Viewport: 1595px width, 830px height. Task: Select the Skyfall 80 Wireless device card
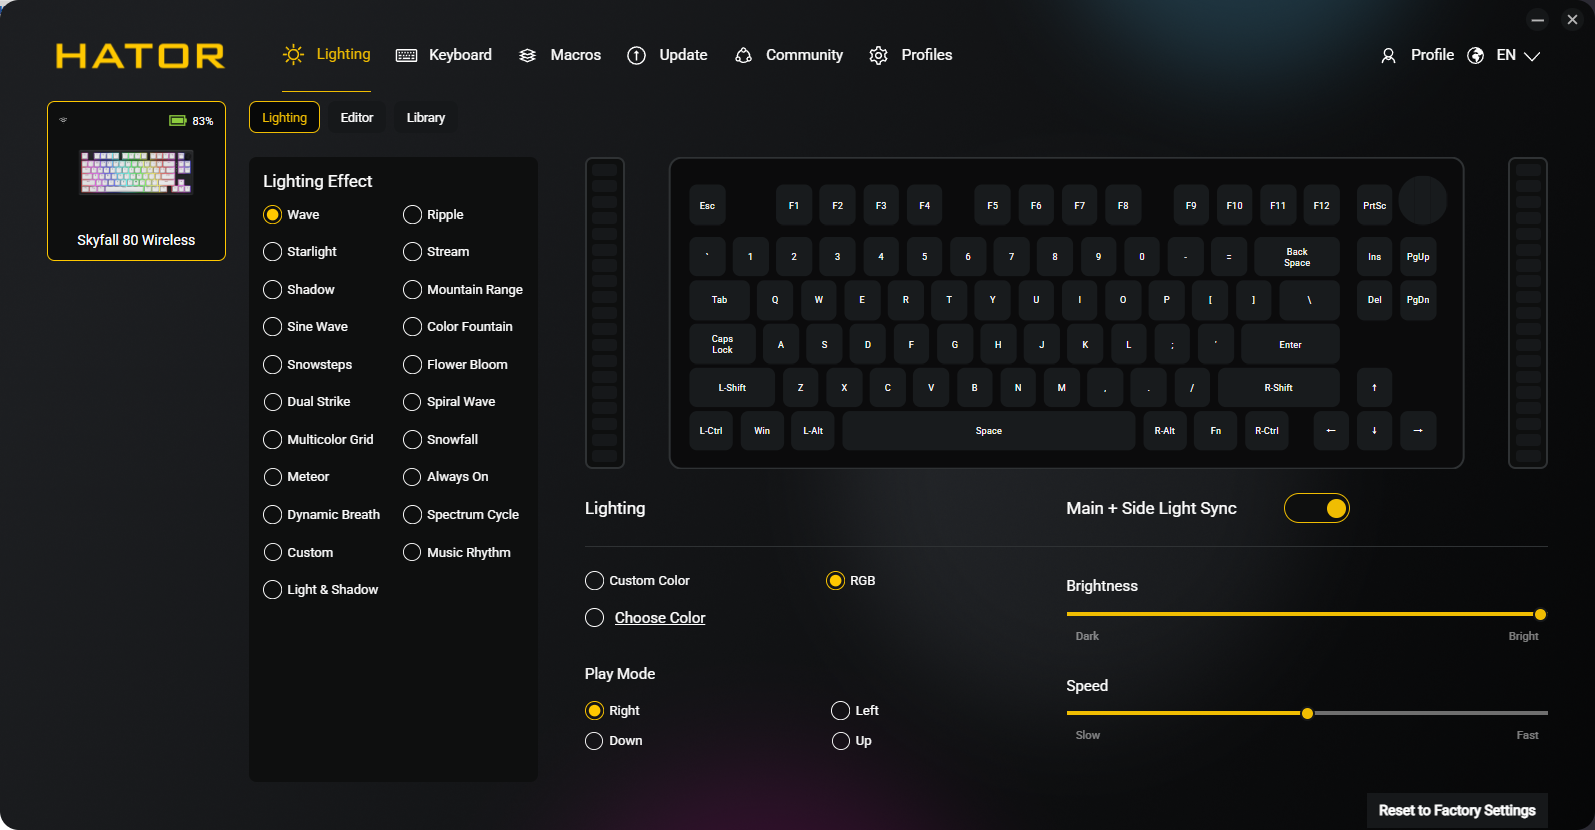tap(137, 181)
